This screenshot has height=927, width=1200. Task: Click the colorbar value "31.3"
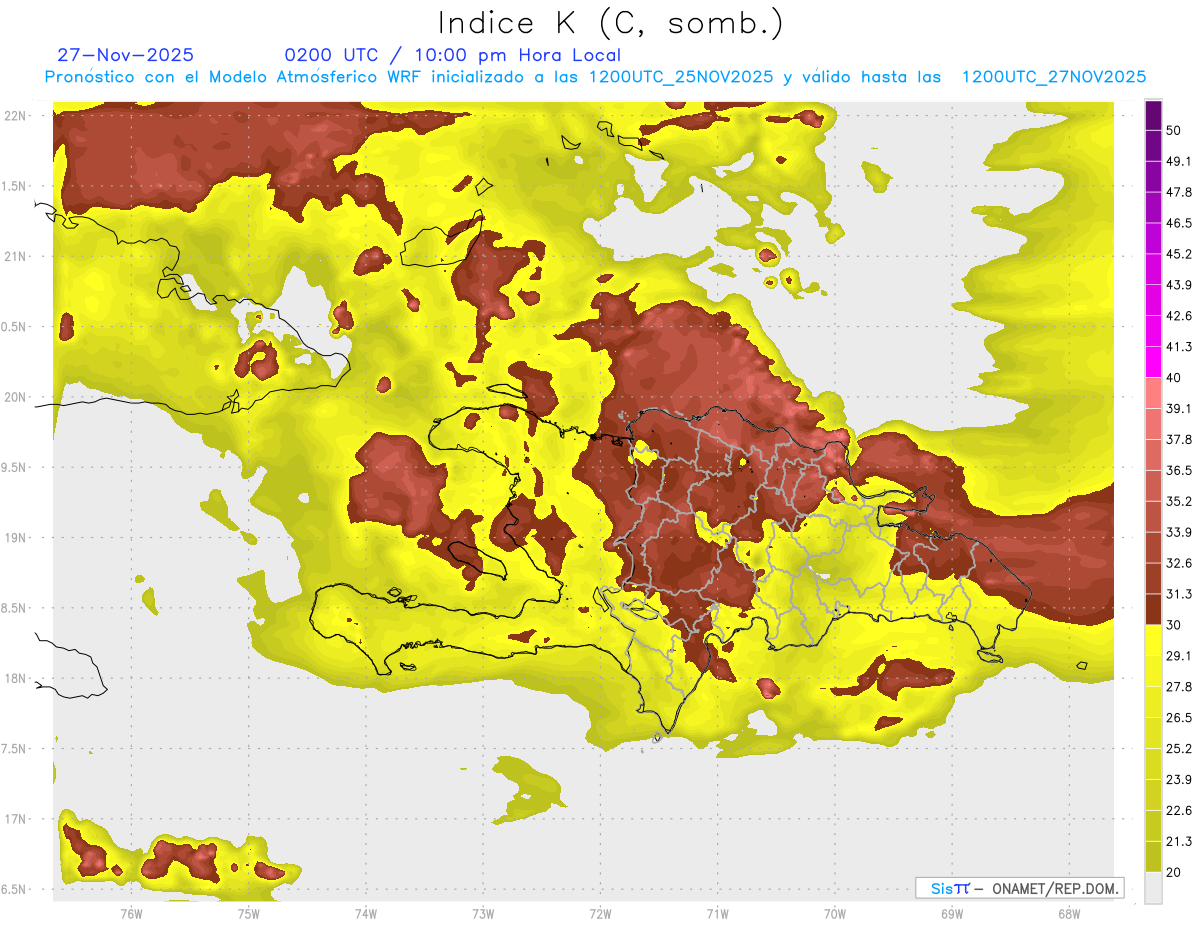[x=1179, y=594]
